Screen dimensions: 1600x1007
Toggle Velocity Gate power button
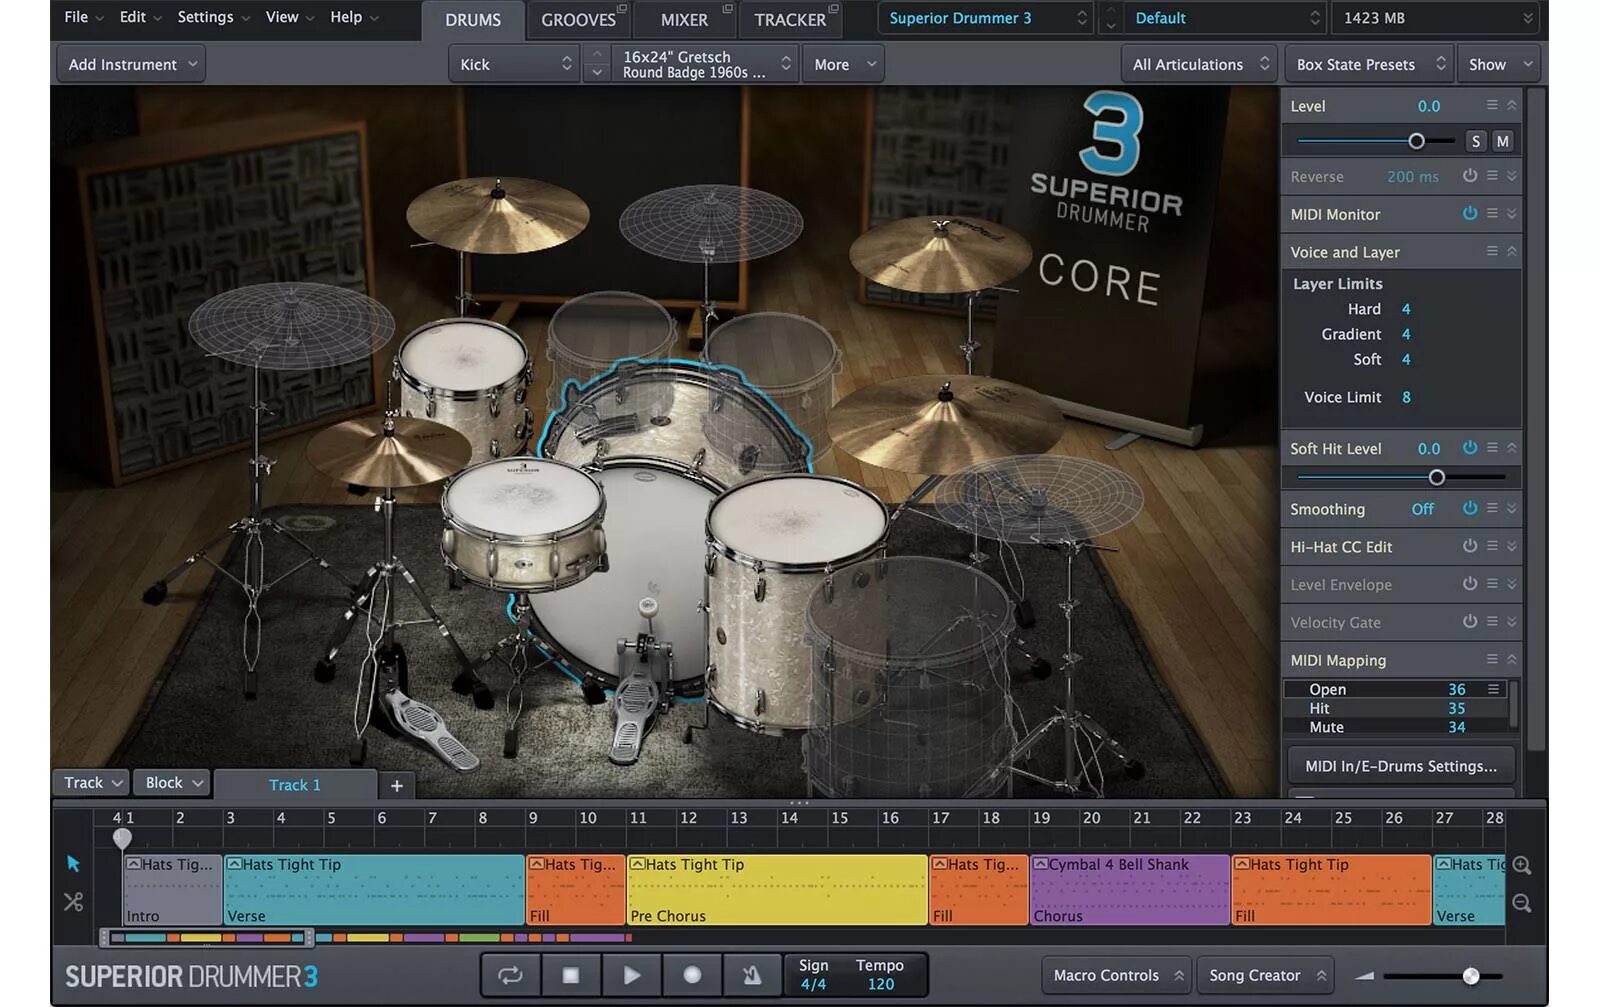pos(1470,621)
